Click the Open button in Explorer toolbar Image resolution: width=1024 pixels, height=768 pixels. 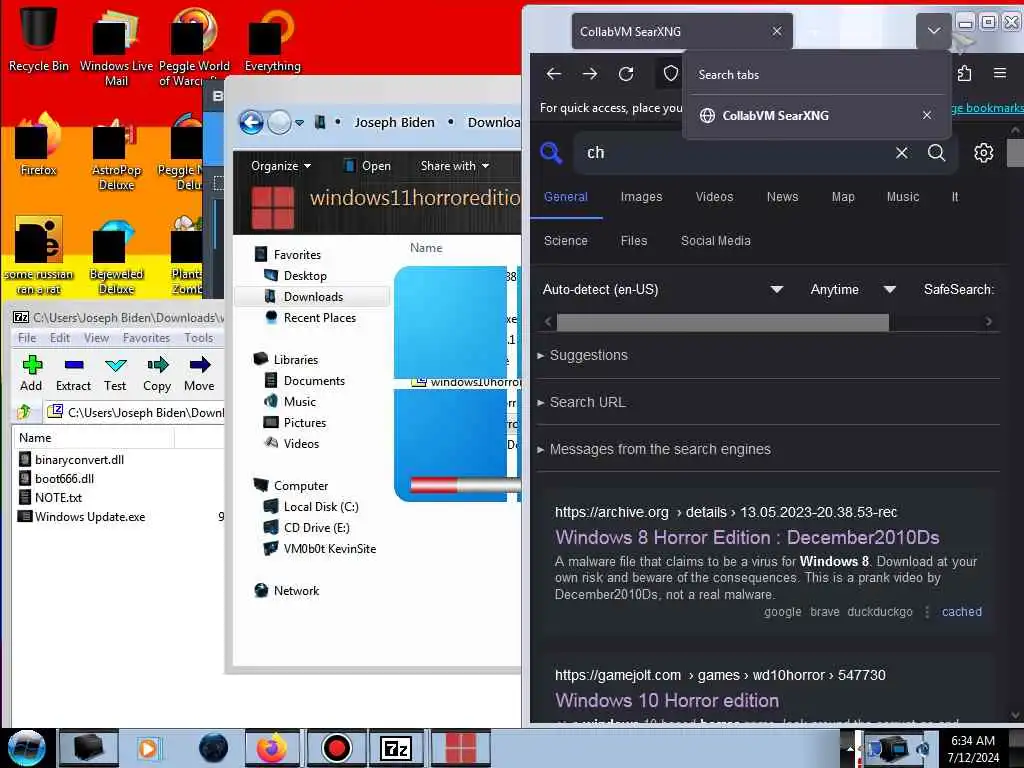(368, 166)
